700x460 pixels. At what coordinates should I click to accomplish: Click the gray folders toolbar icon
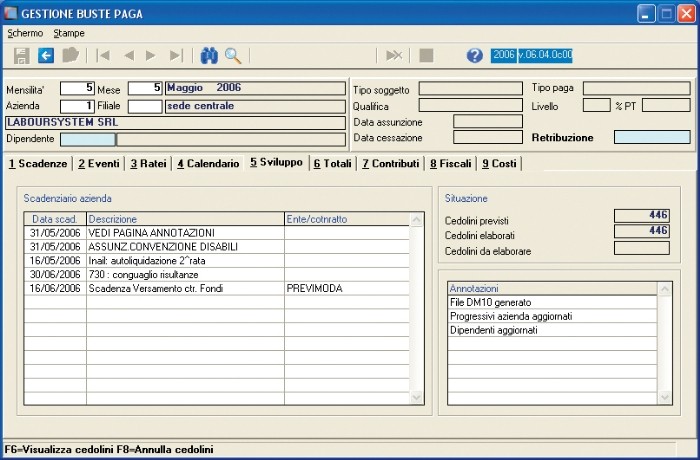[70, 55]
